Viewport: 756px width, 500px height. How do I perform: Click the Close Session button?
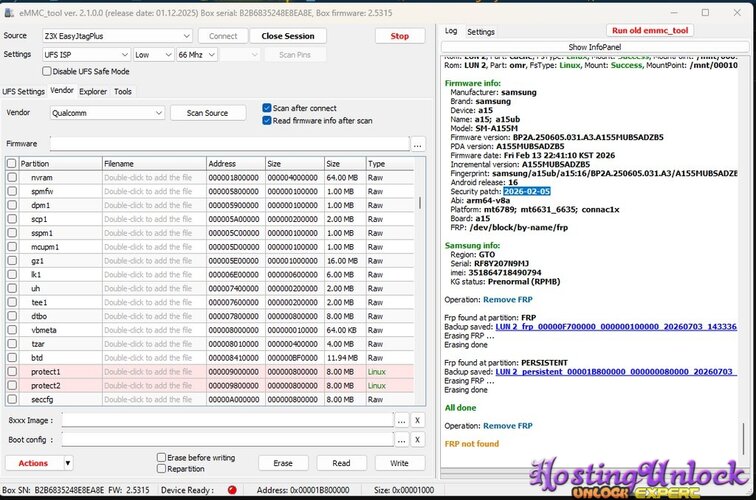(x=288, y=36)
